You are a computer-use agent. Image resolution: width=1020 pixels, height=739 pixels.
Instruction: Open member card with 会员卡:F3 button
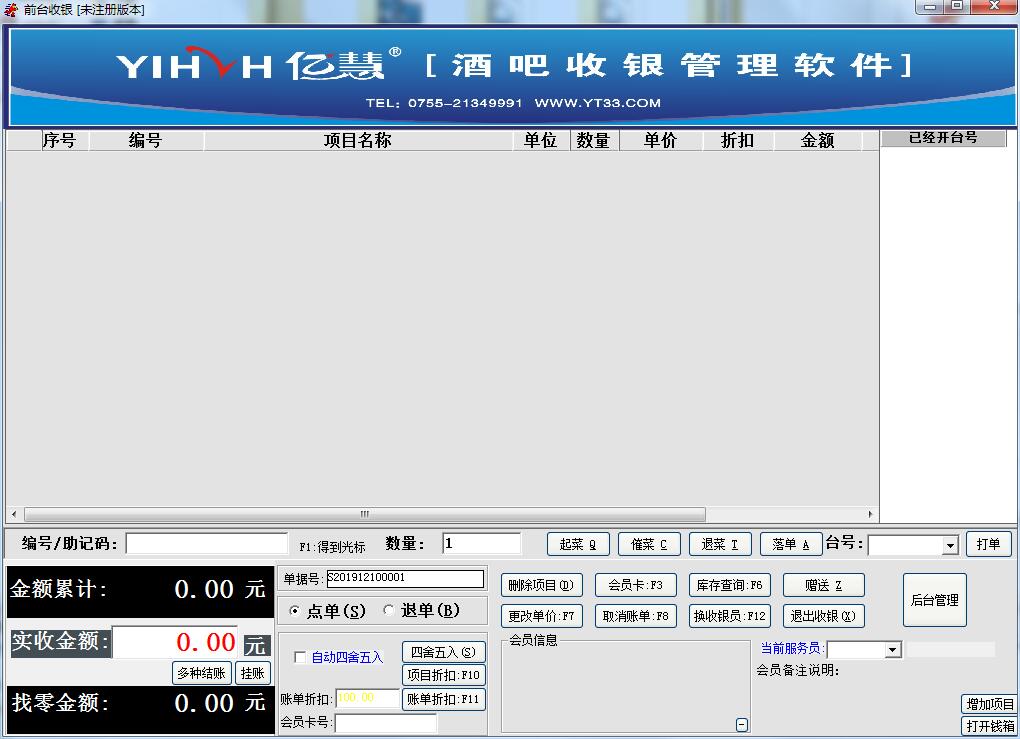point(636,585)
